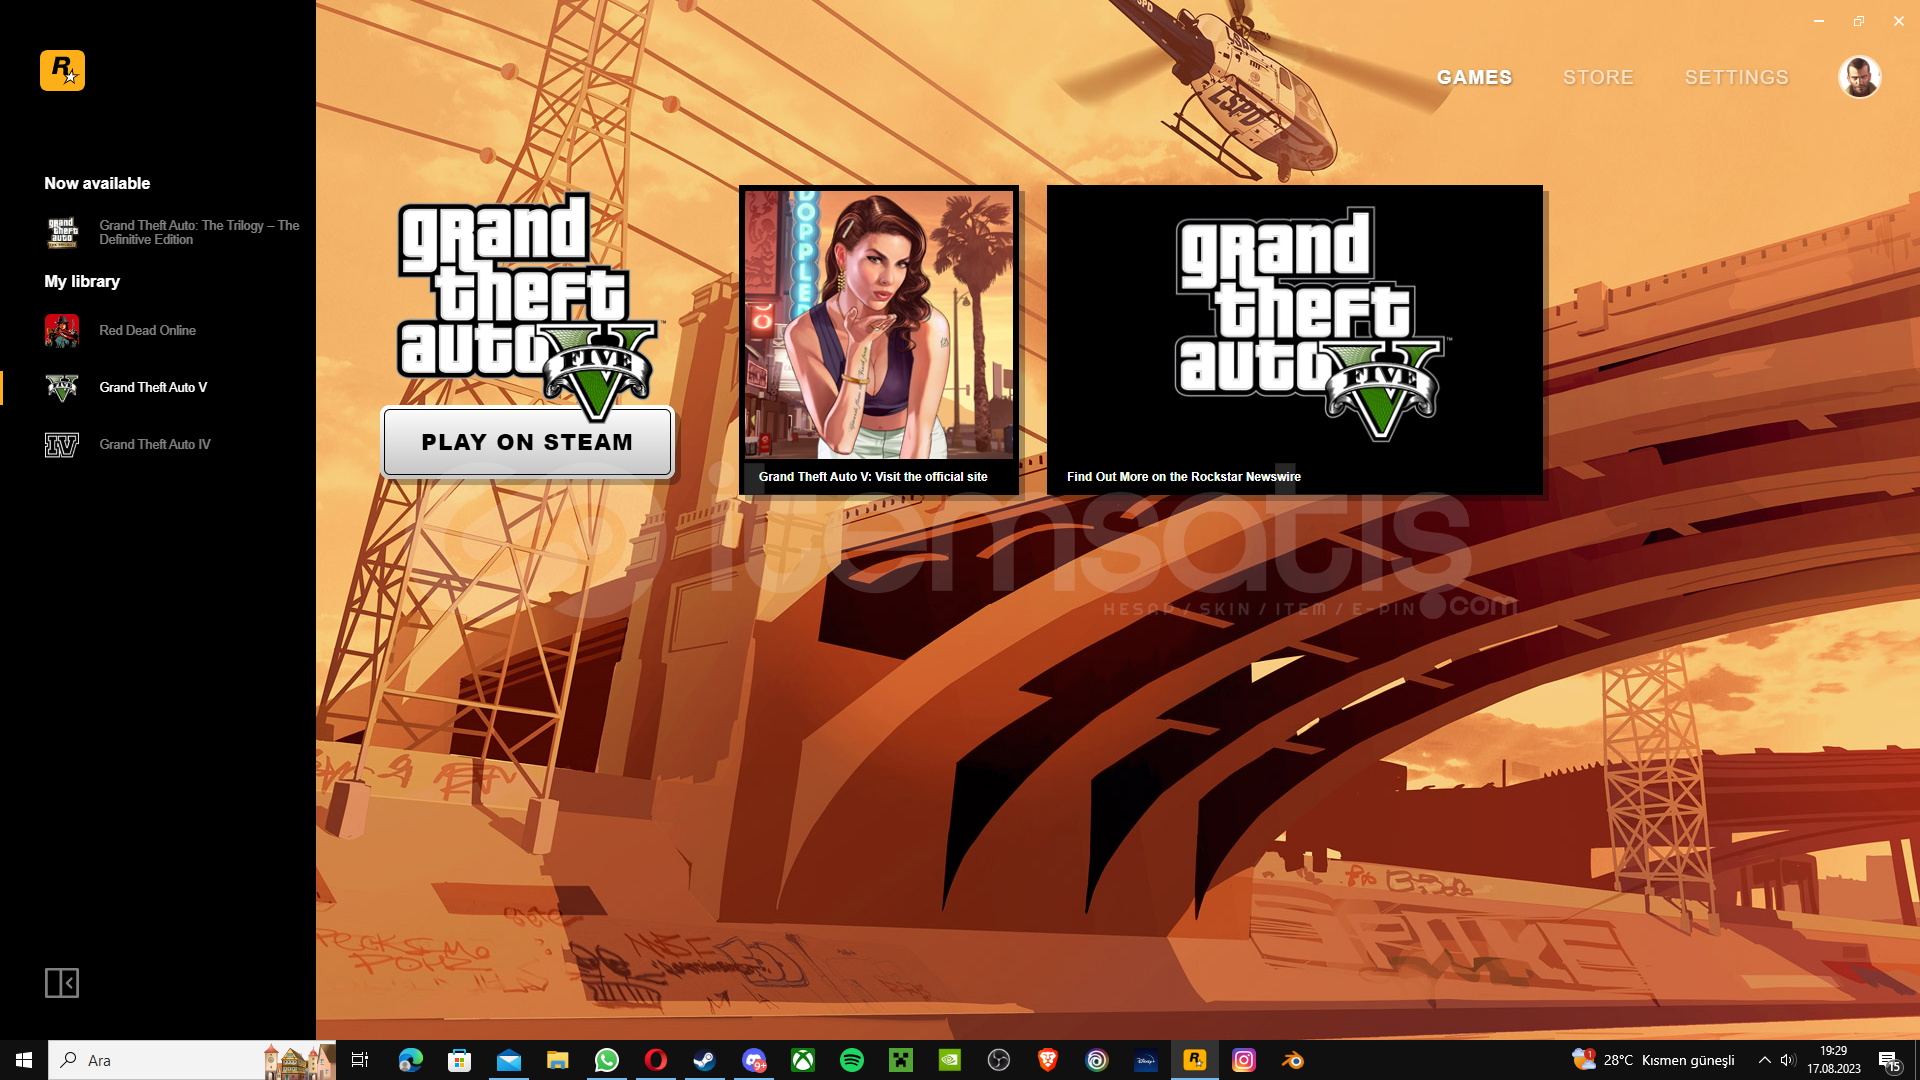The image size is (1920, 1080).
Task: Open Microsoft Edge from taskbar
Action: click(x=410, y=1060)
